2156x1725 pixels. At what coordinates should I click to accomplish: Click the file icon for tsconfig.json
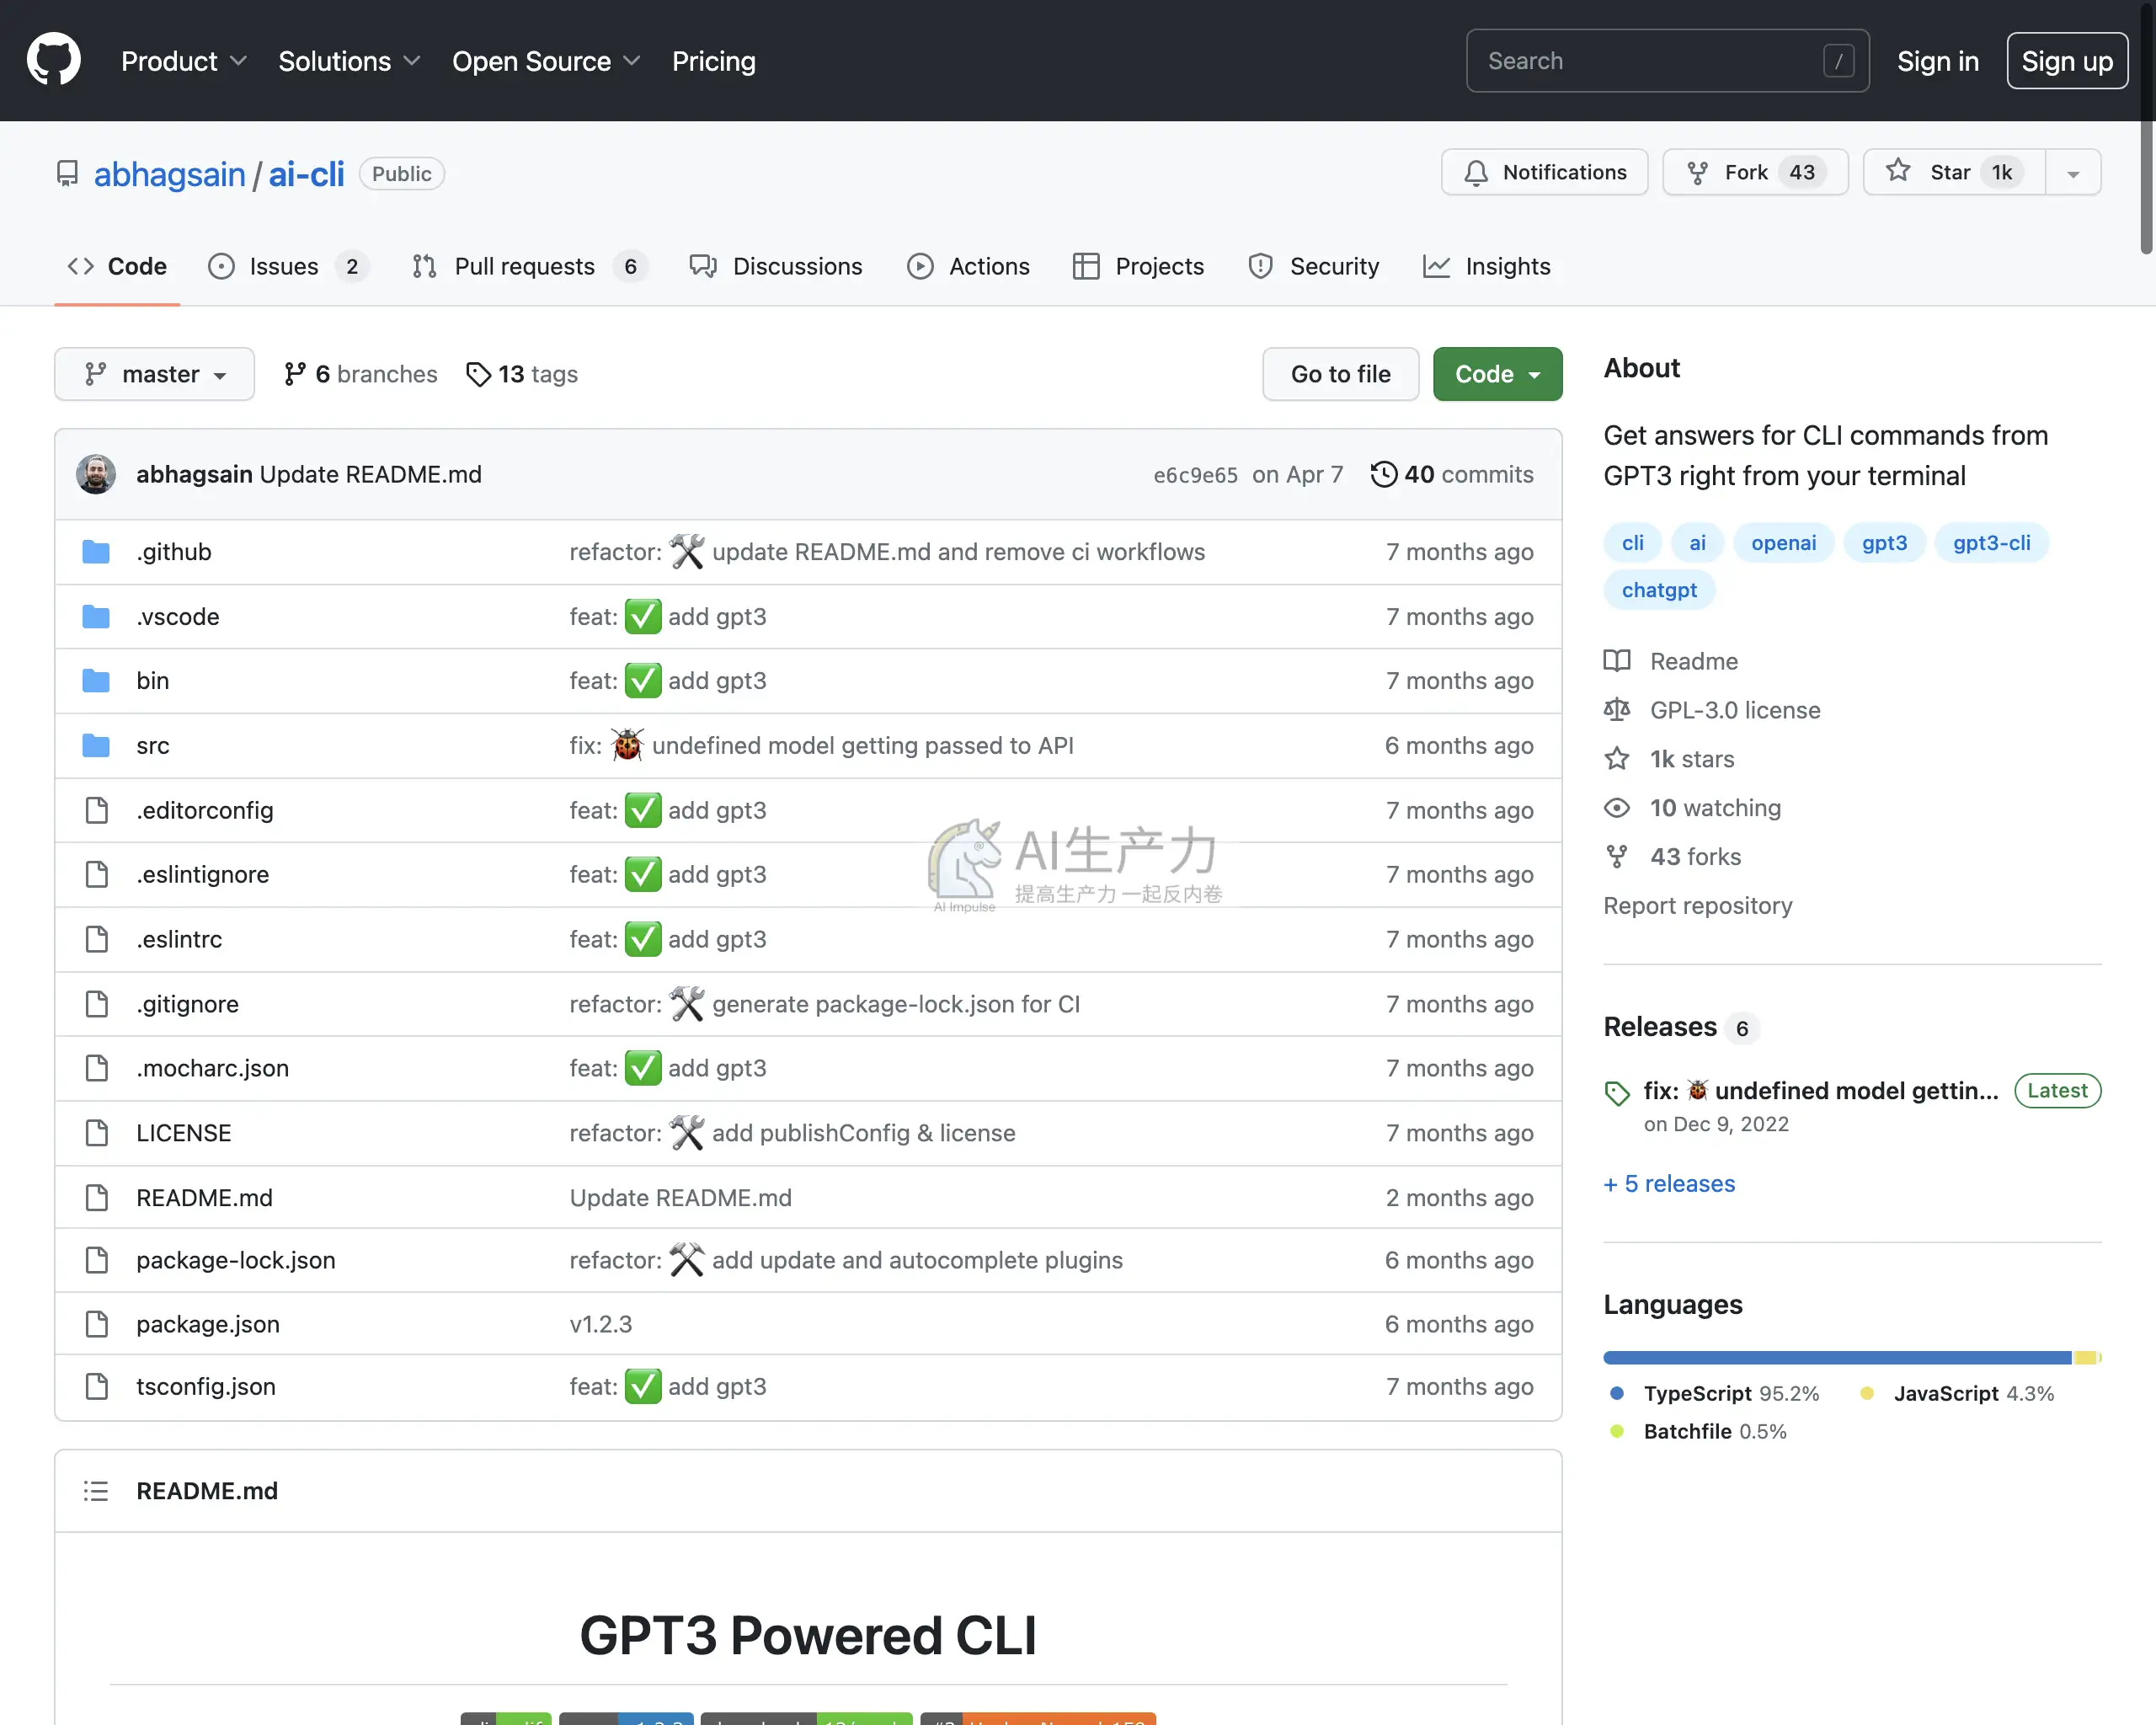(x=97, y=1387)
